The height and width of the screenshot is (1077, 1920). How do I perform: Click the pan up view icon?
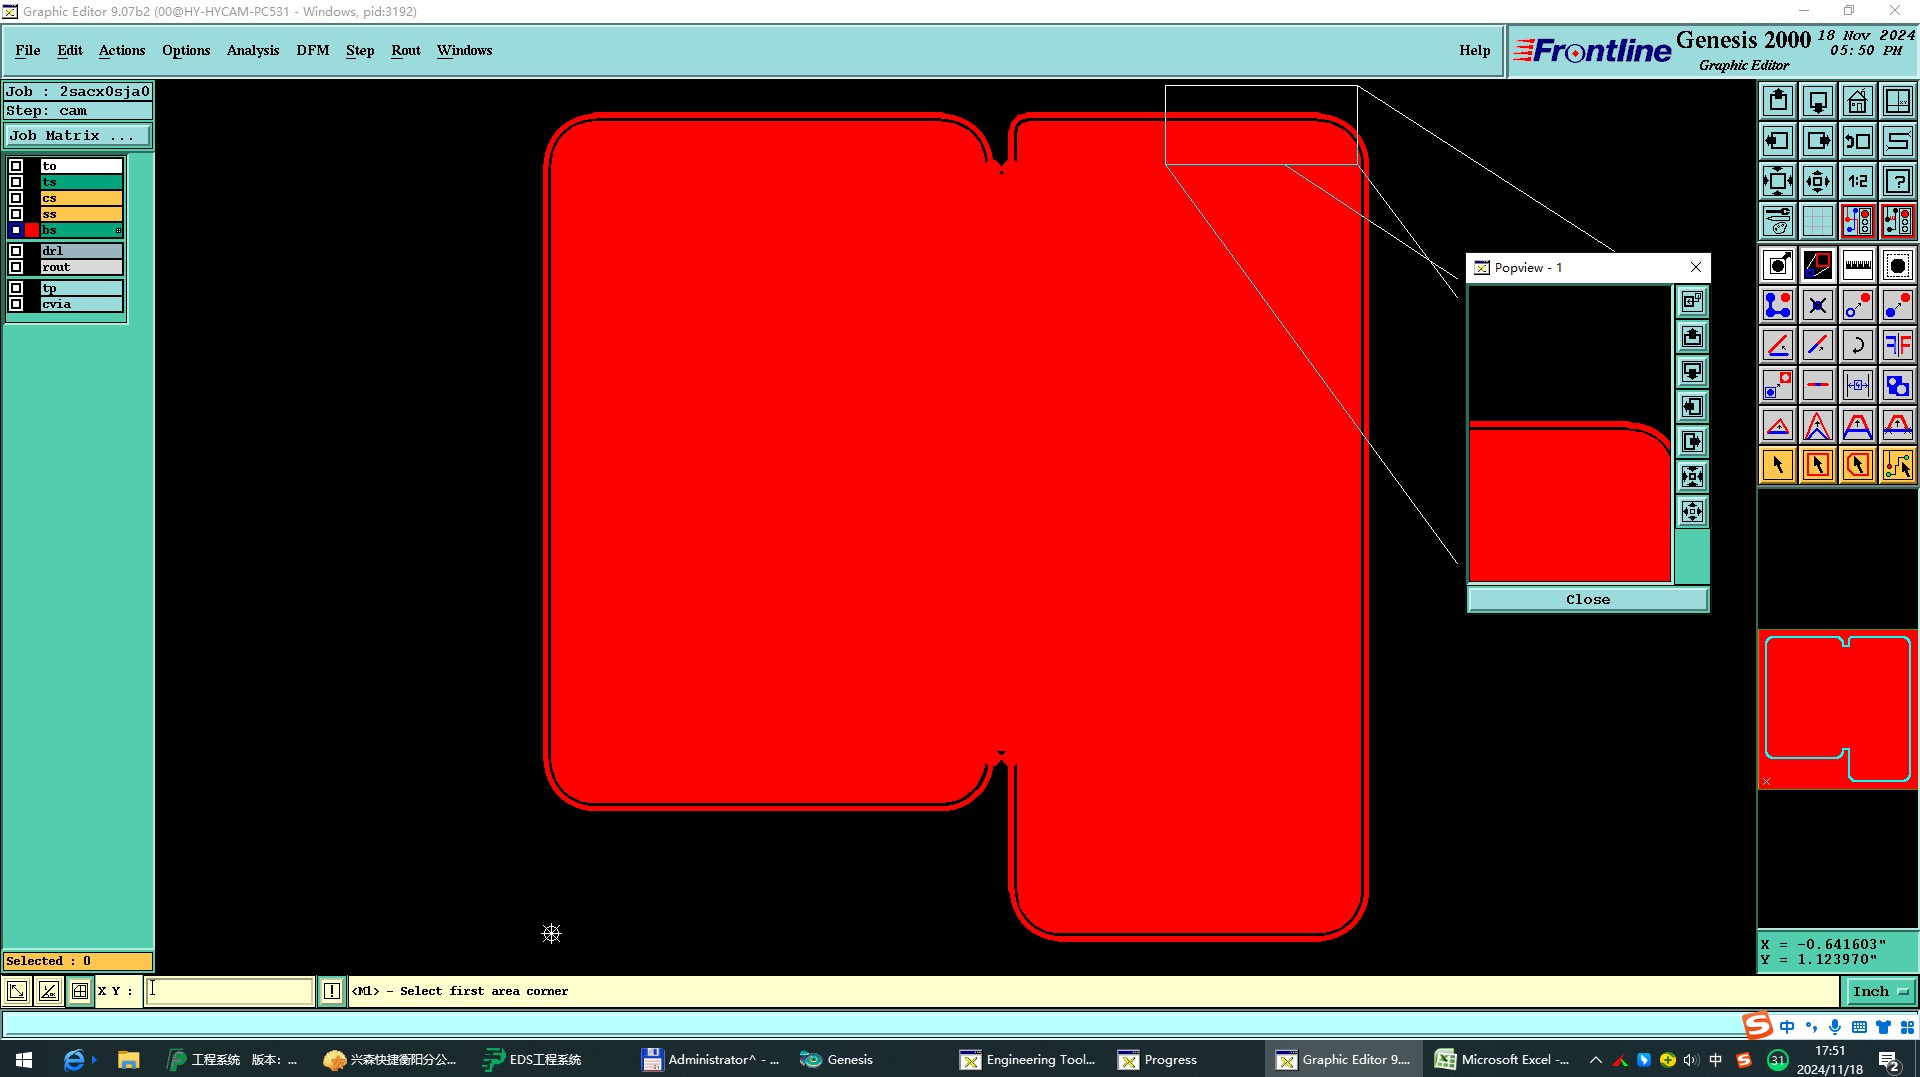pyautogui.click(x=1778, y=101)
